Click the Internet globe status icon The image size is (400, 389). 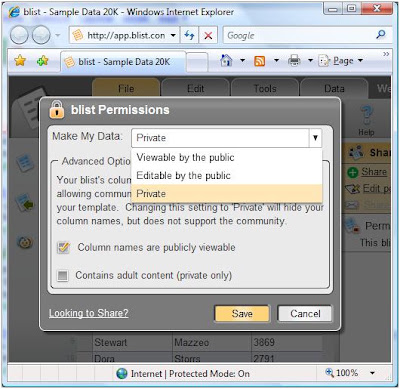[x=122, y=374]
